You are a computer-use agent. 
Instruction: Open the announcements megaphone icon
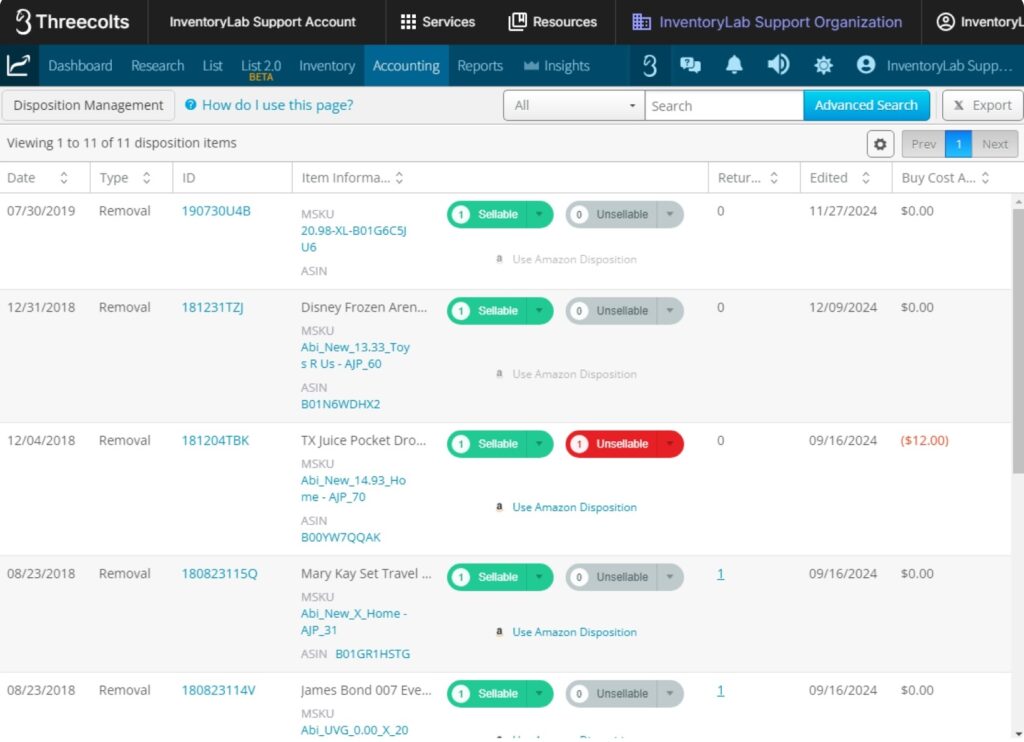(x=778, y=66)
